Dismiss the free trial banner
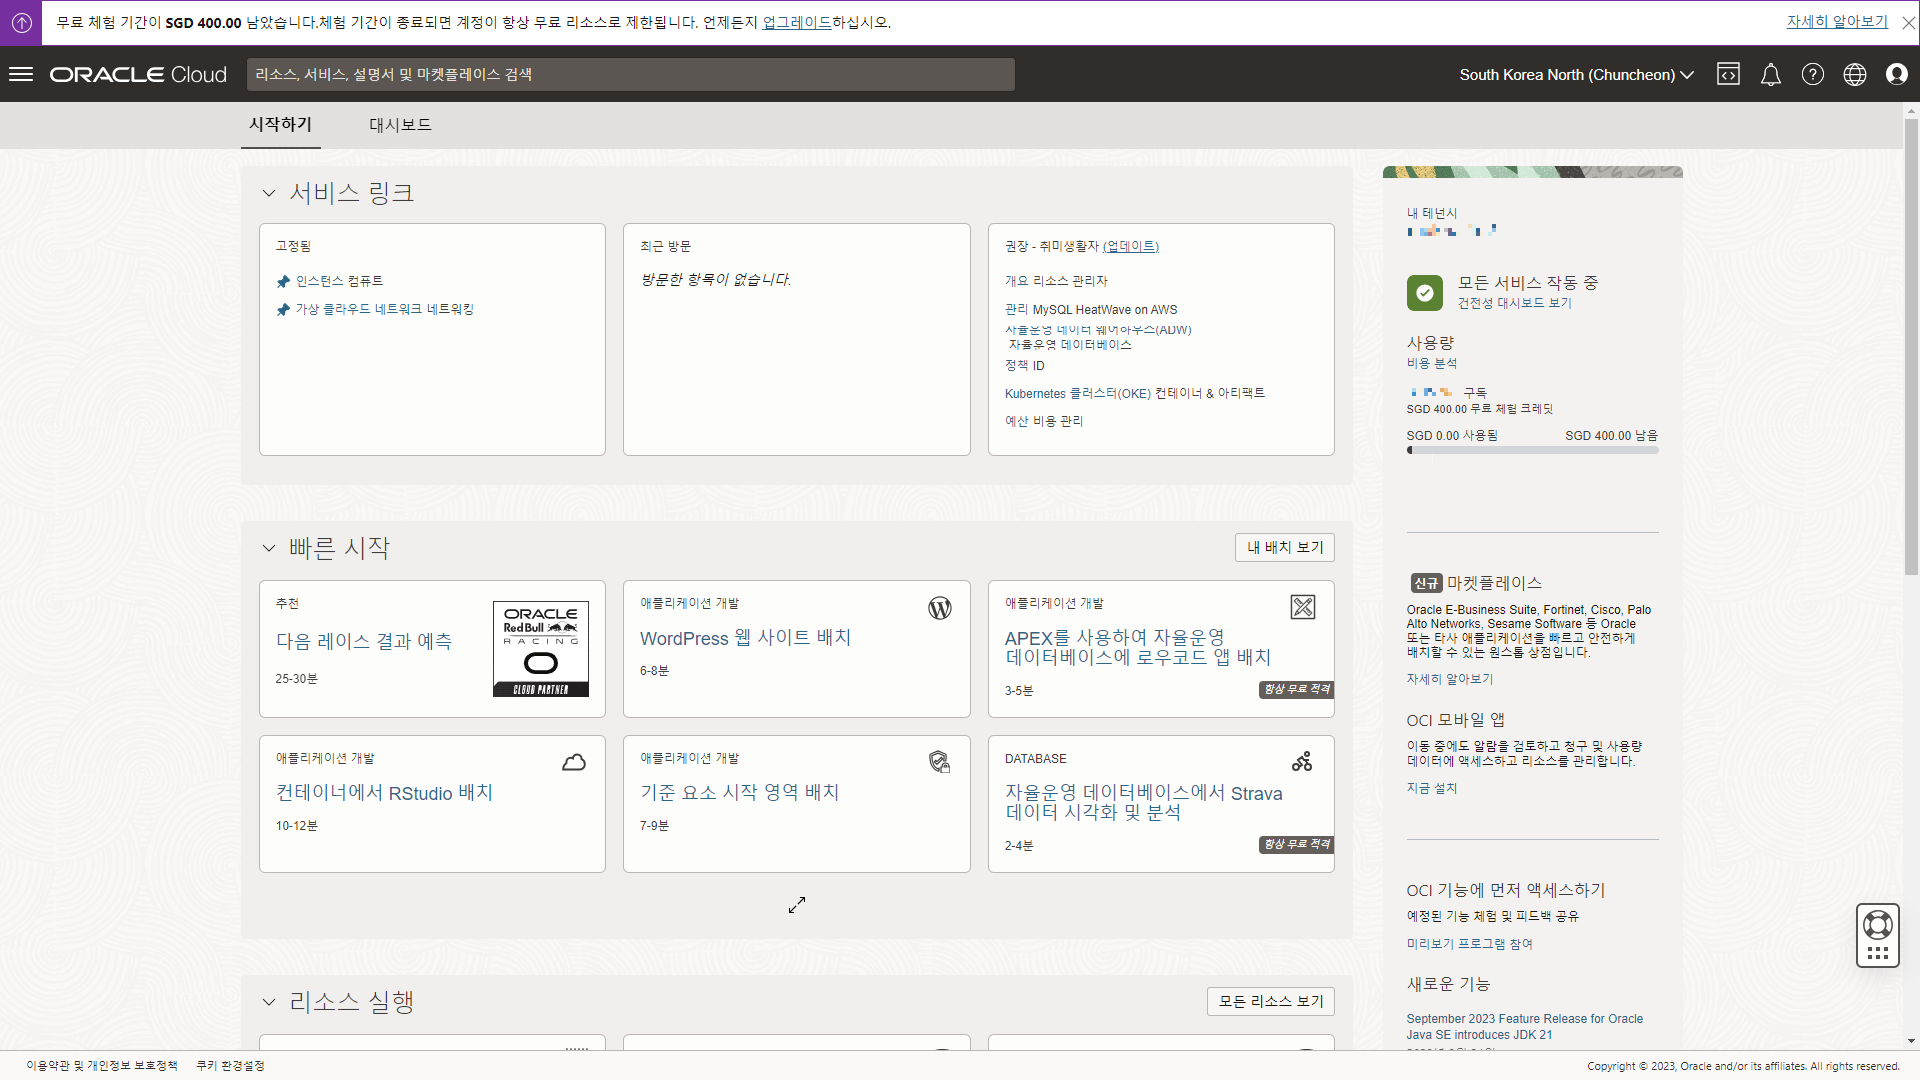Screen dimensions: 1920x1080 tap(1908, 22)
